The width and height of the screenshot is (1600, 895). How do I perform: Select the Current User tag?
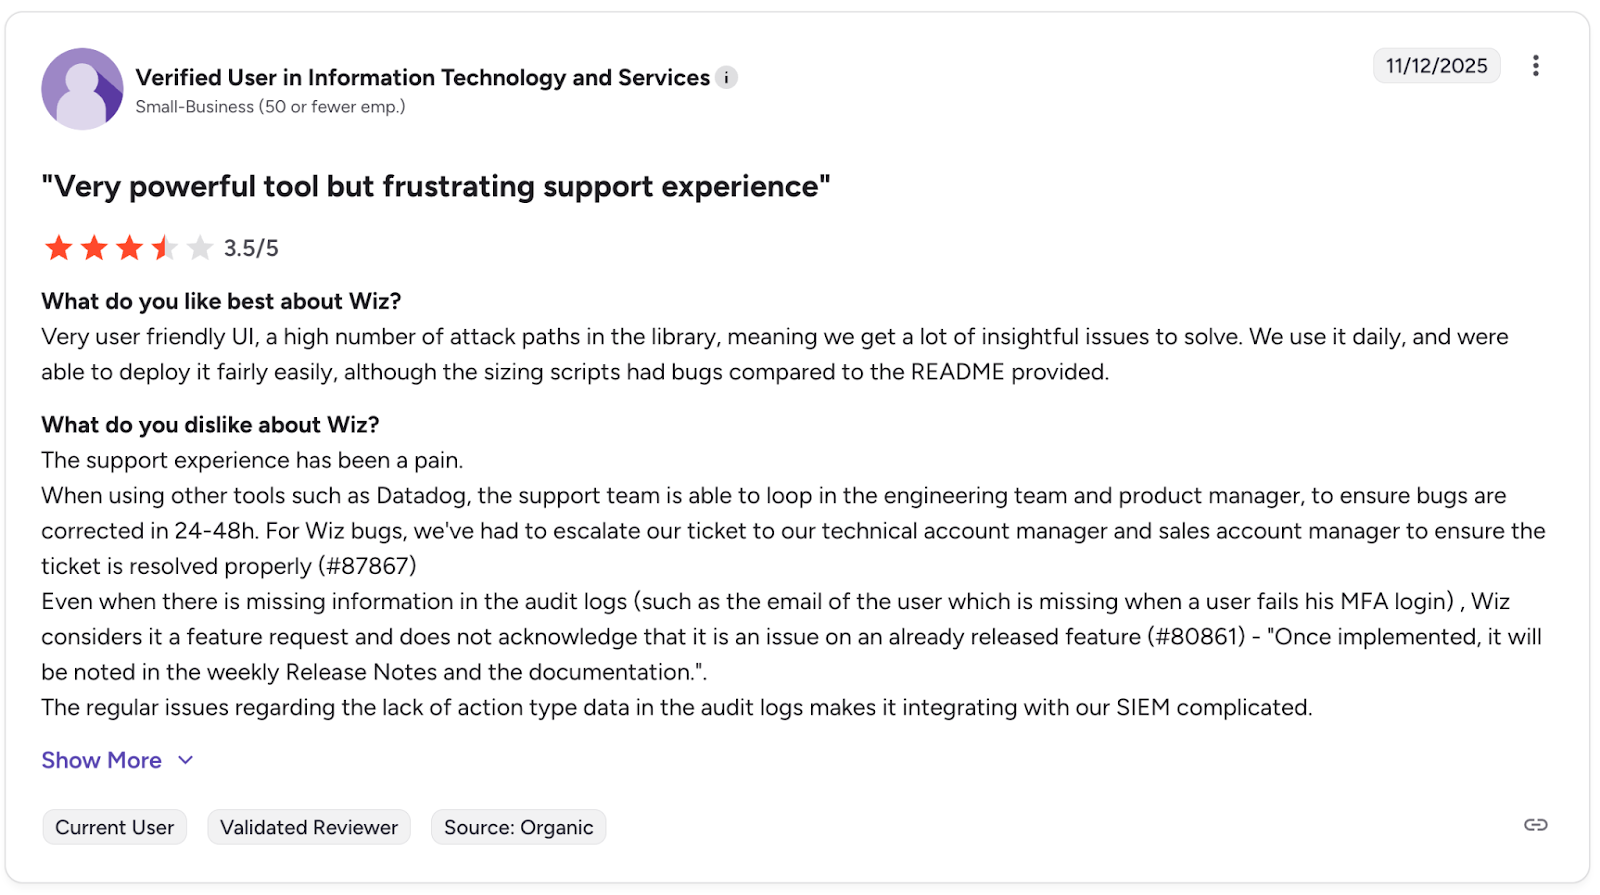tap(114, 827)
